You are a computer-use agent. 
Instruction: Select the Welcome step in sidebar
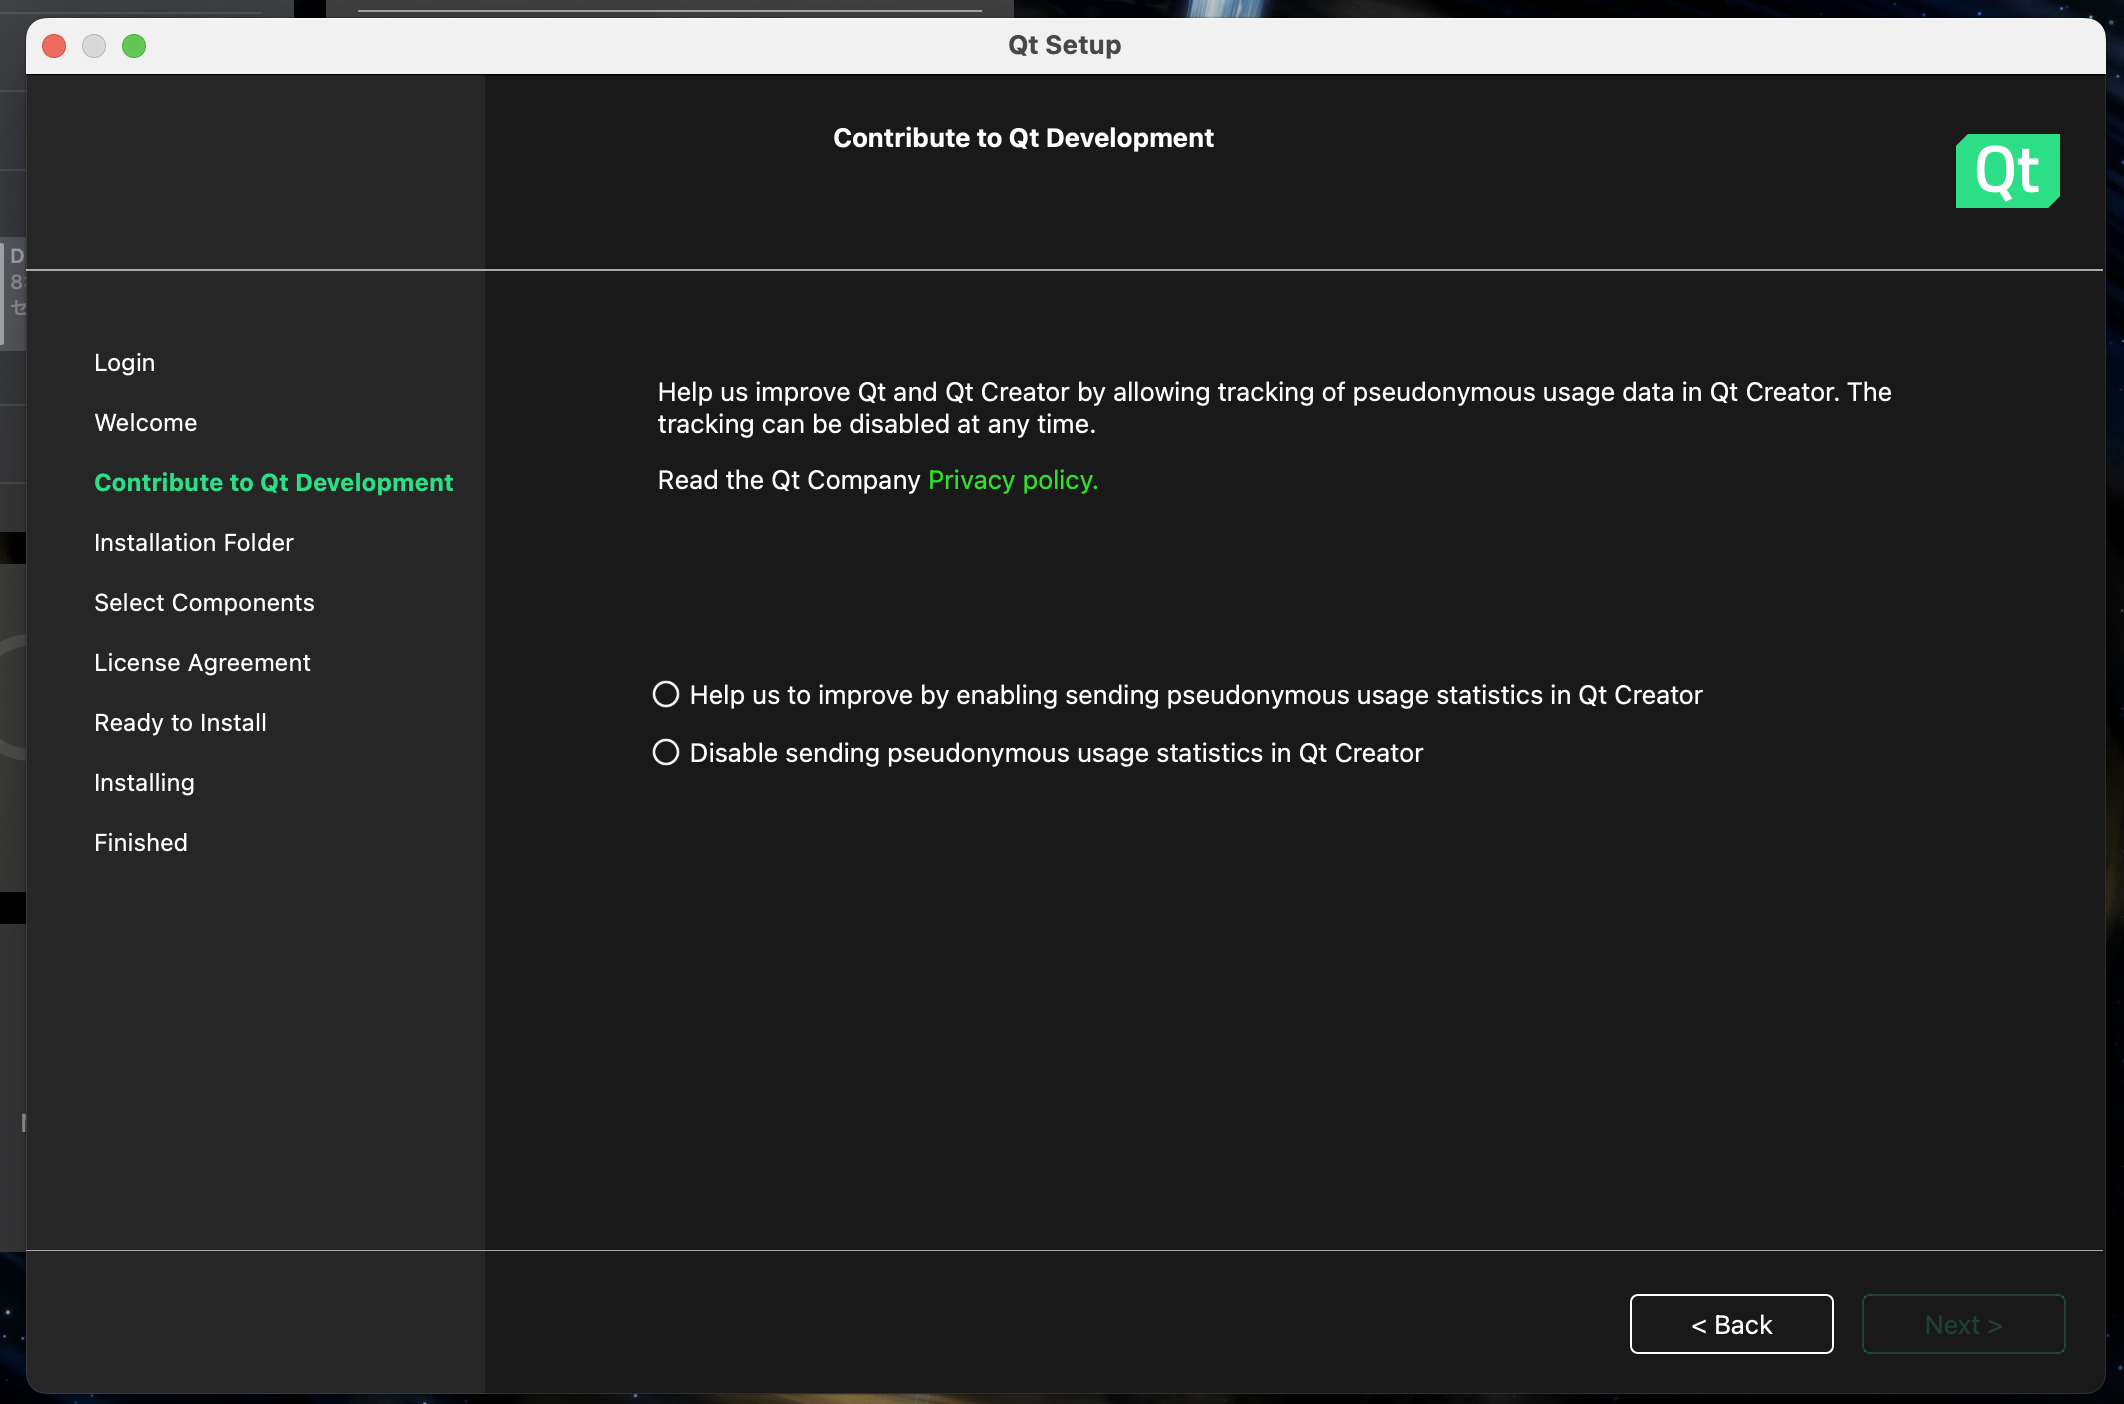pos(145,422)
